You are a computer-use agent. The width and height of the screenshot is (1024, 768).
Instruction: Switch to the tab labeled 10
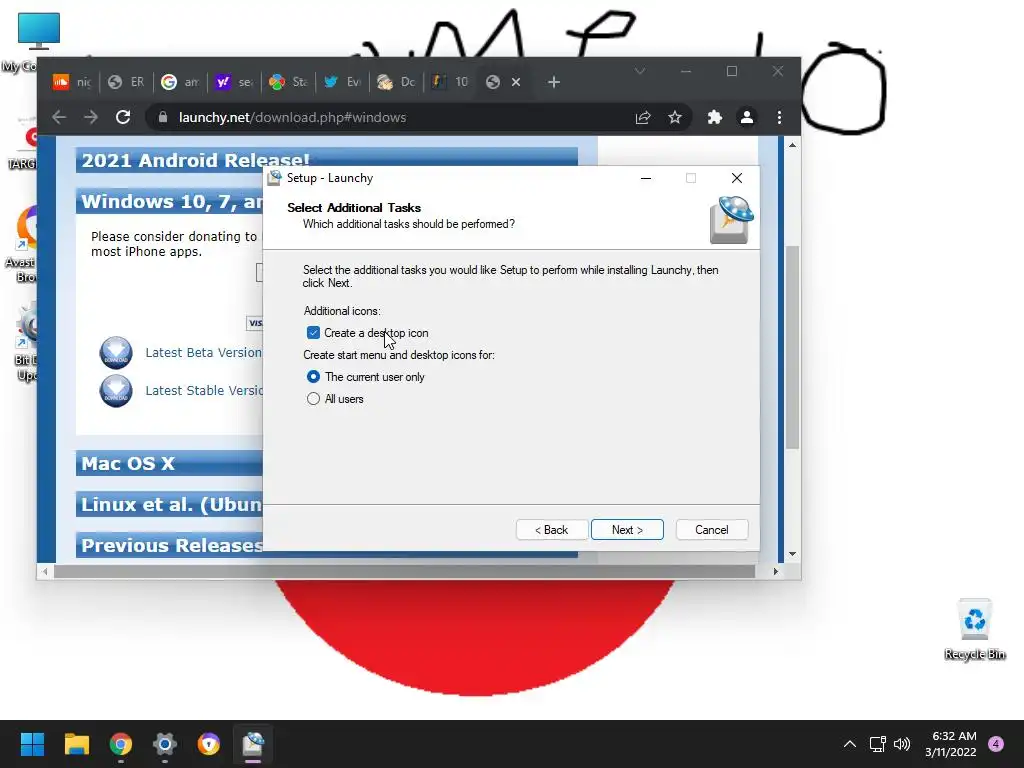point(451,82)
